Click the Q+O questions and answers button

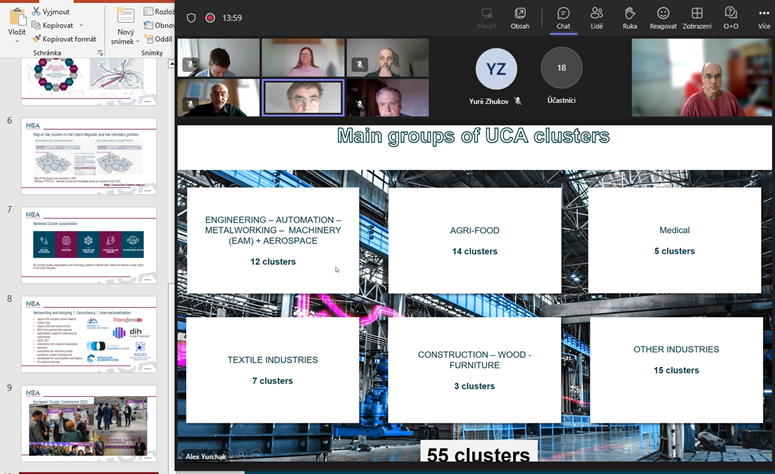coord(731,18)
